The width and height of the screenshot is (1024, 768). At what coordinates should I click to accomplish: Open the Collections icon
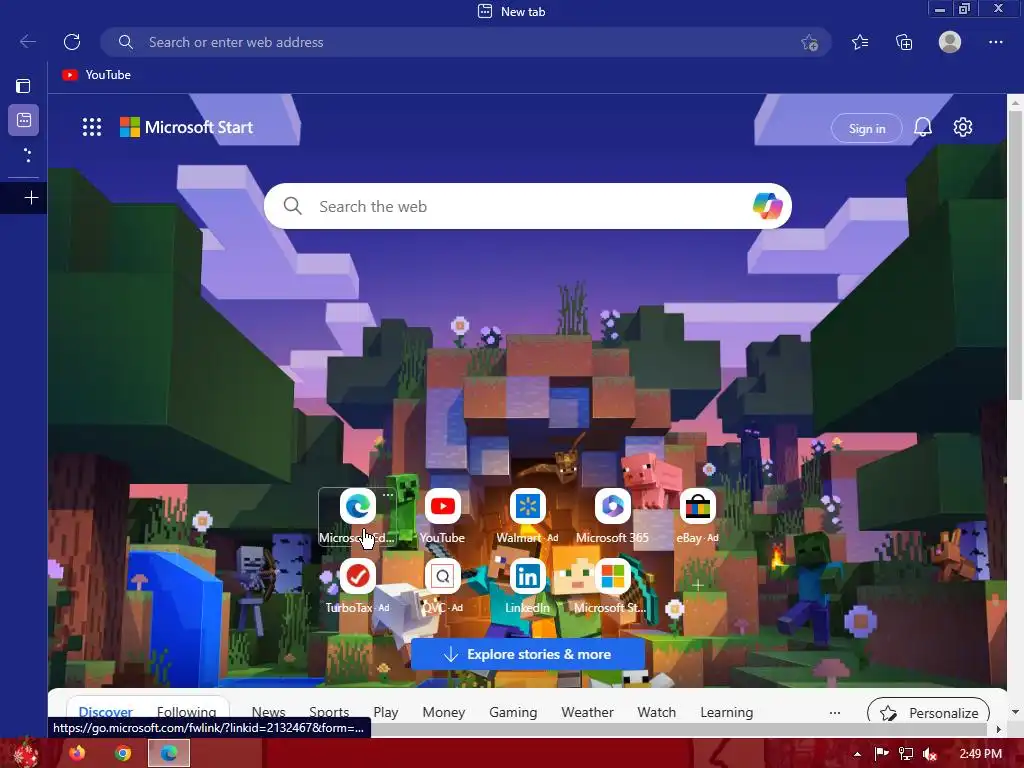tap(904, 42)
